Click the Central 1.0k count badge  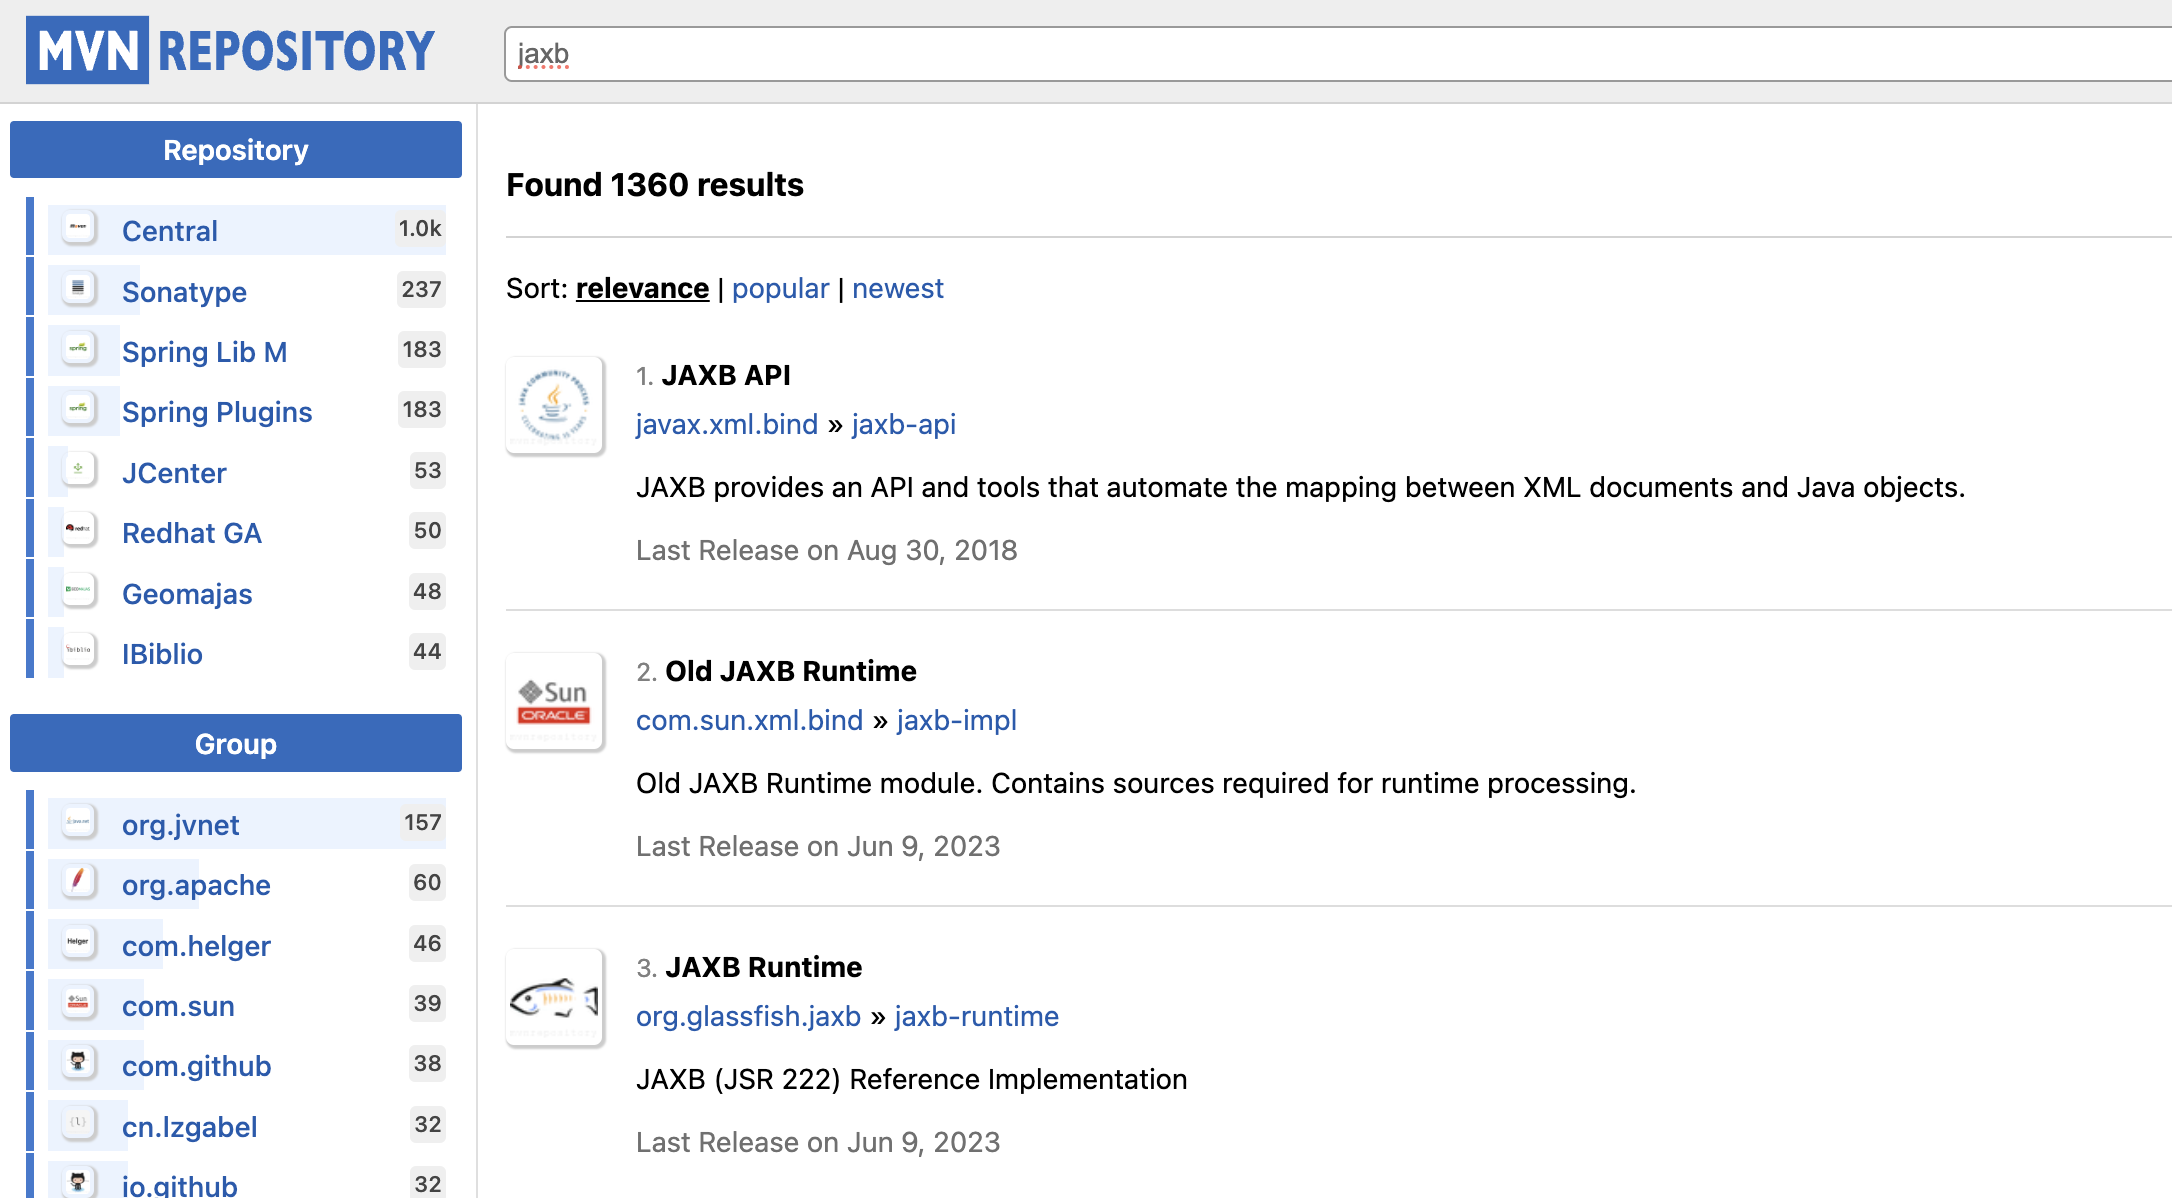point(420,228)
